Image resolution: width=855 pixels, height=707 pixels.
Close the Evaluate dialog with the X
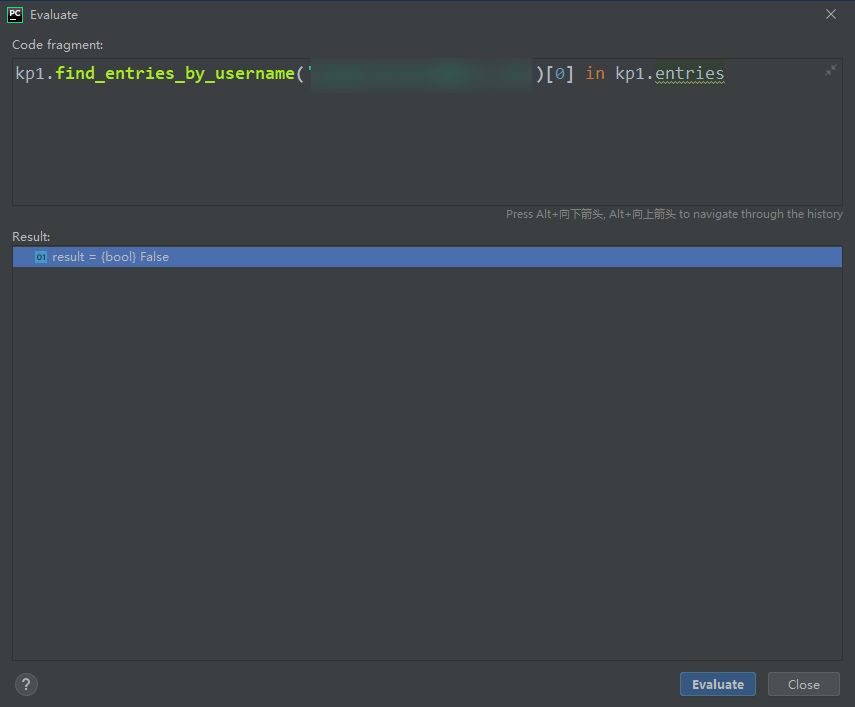(831, 14)
